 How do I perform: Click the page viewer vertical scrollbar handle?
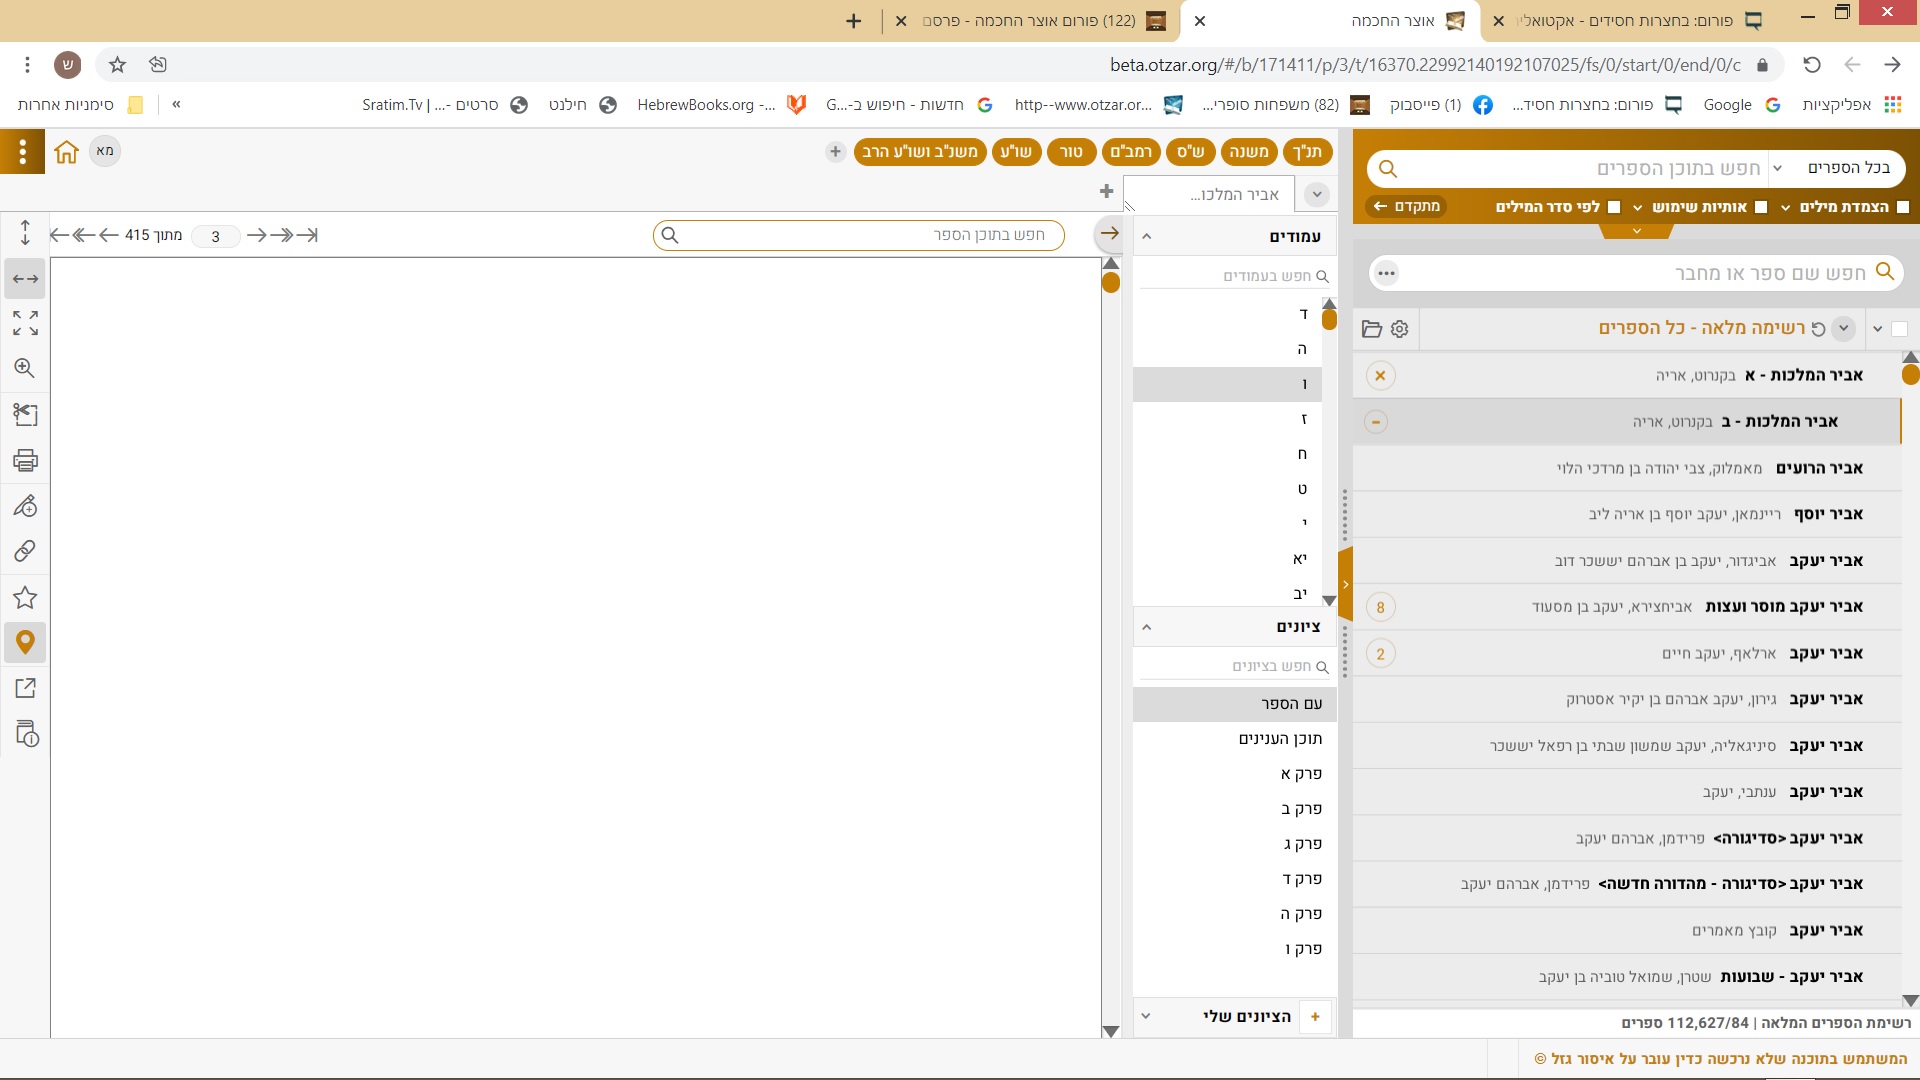click(1110, 283)
